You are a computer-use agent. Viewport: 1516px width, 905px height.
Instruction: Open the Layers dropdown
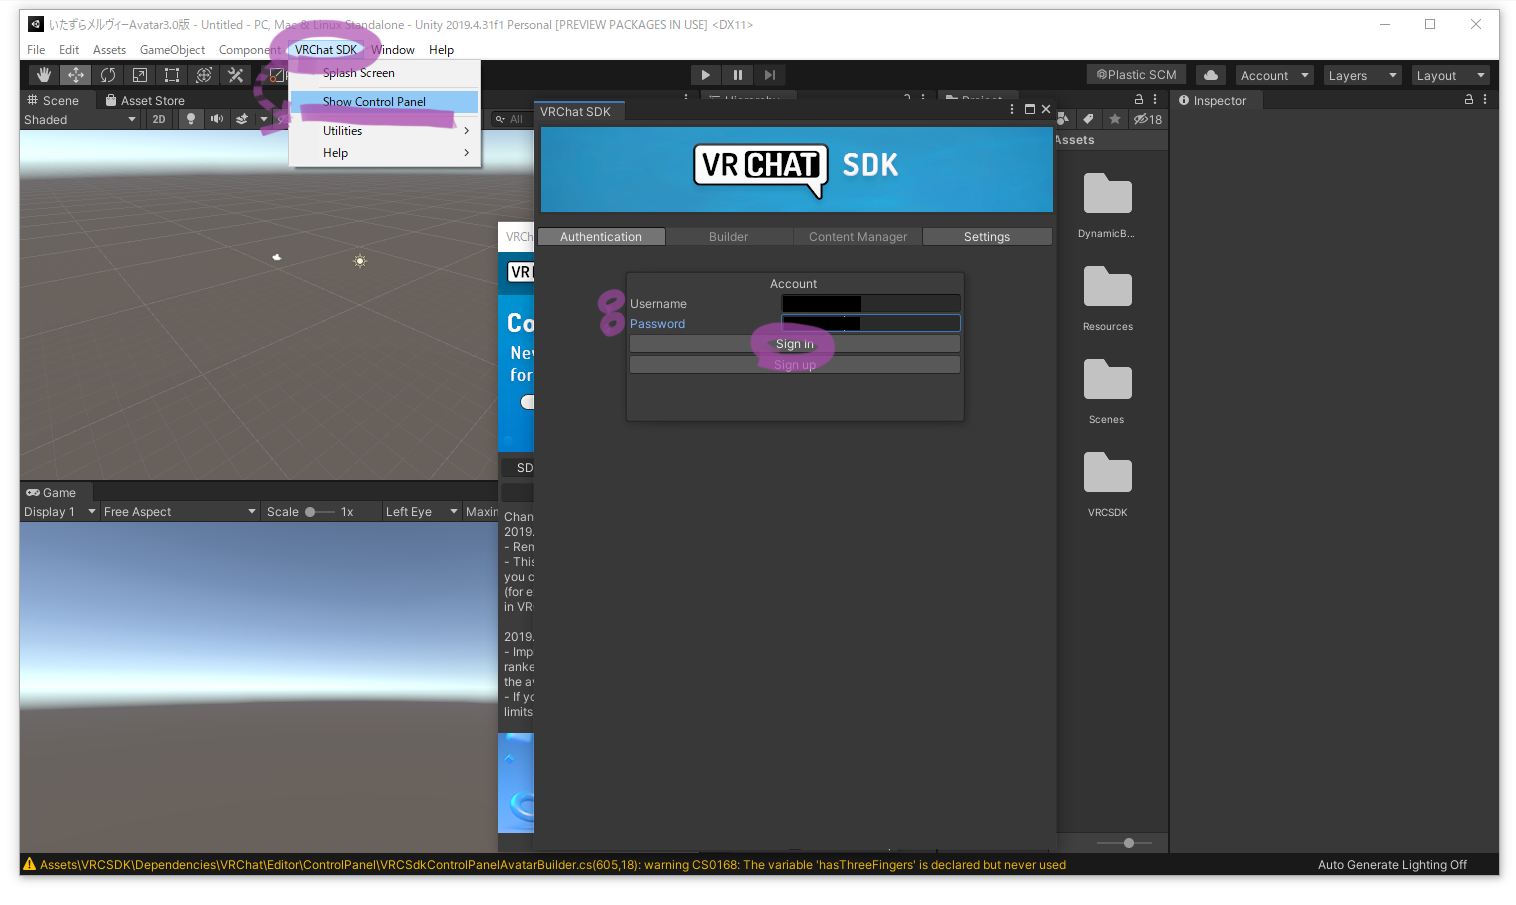[x=1362, y=75]
